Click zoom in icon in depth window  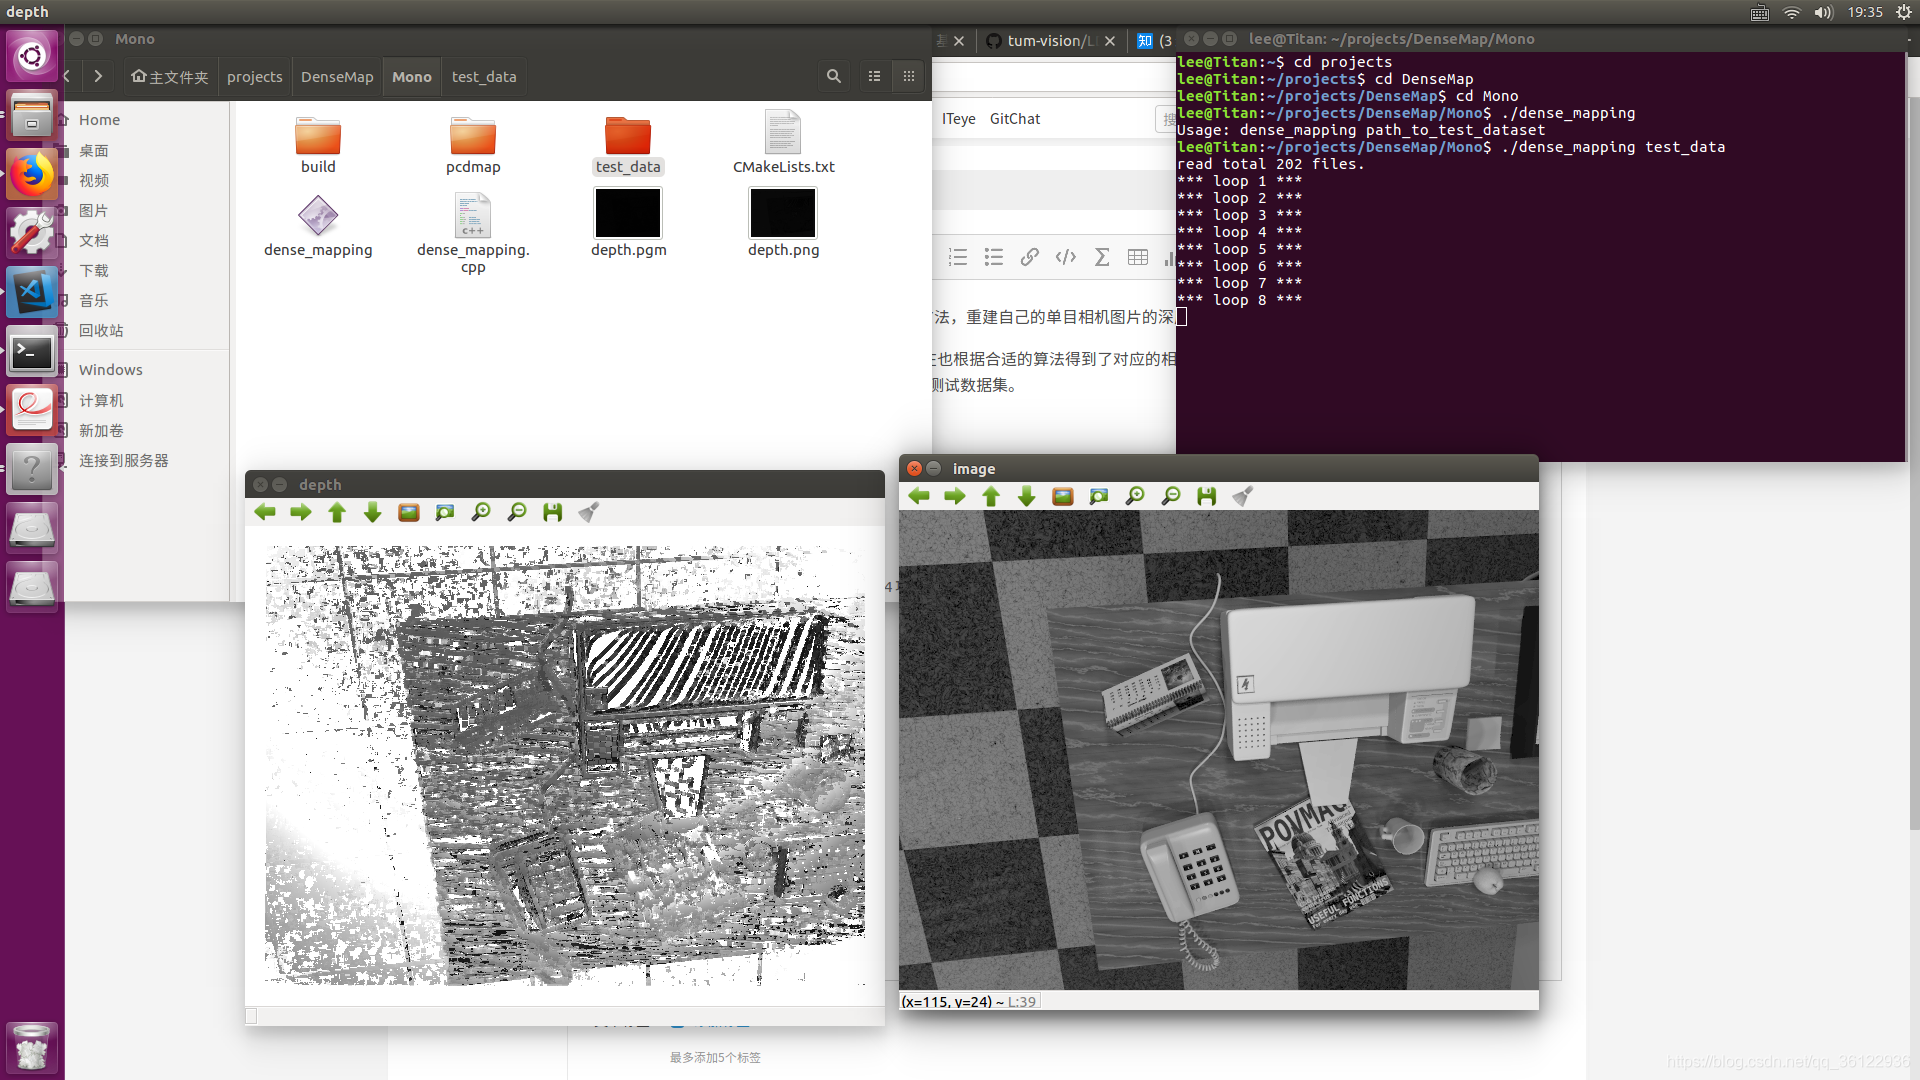point(481,512)
